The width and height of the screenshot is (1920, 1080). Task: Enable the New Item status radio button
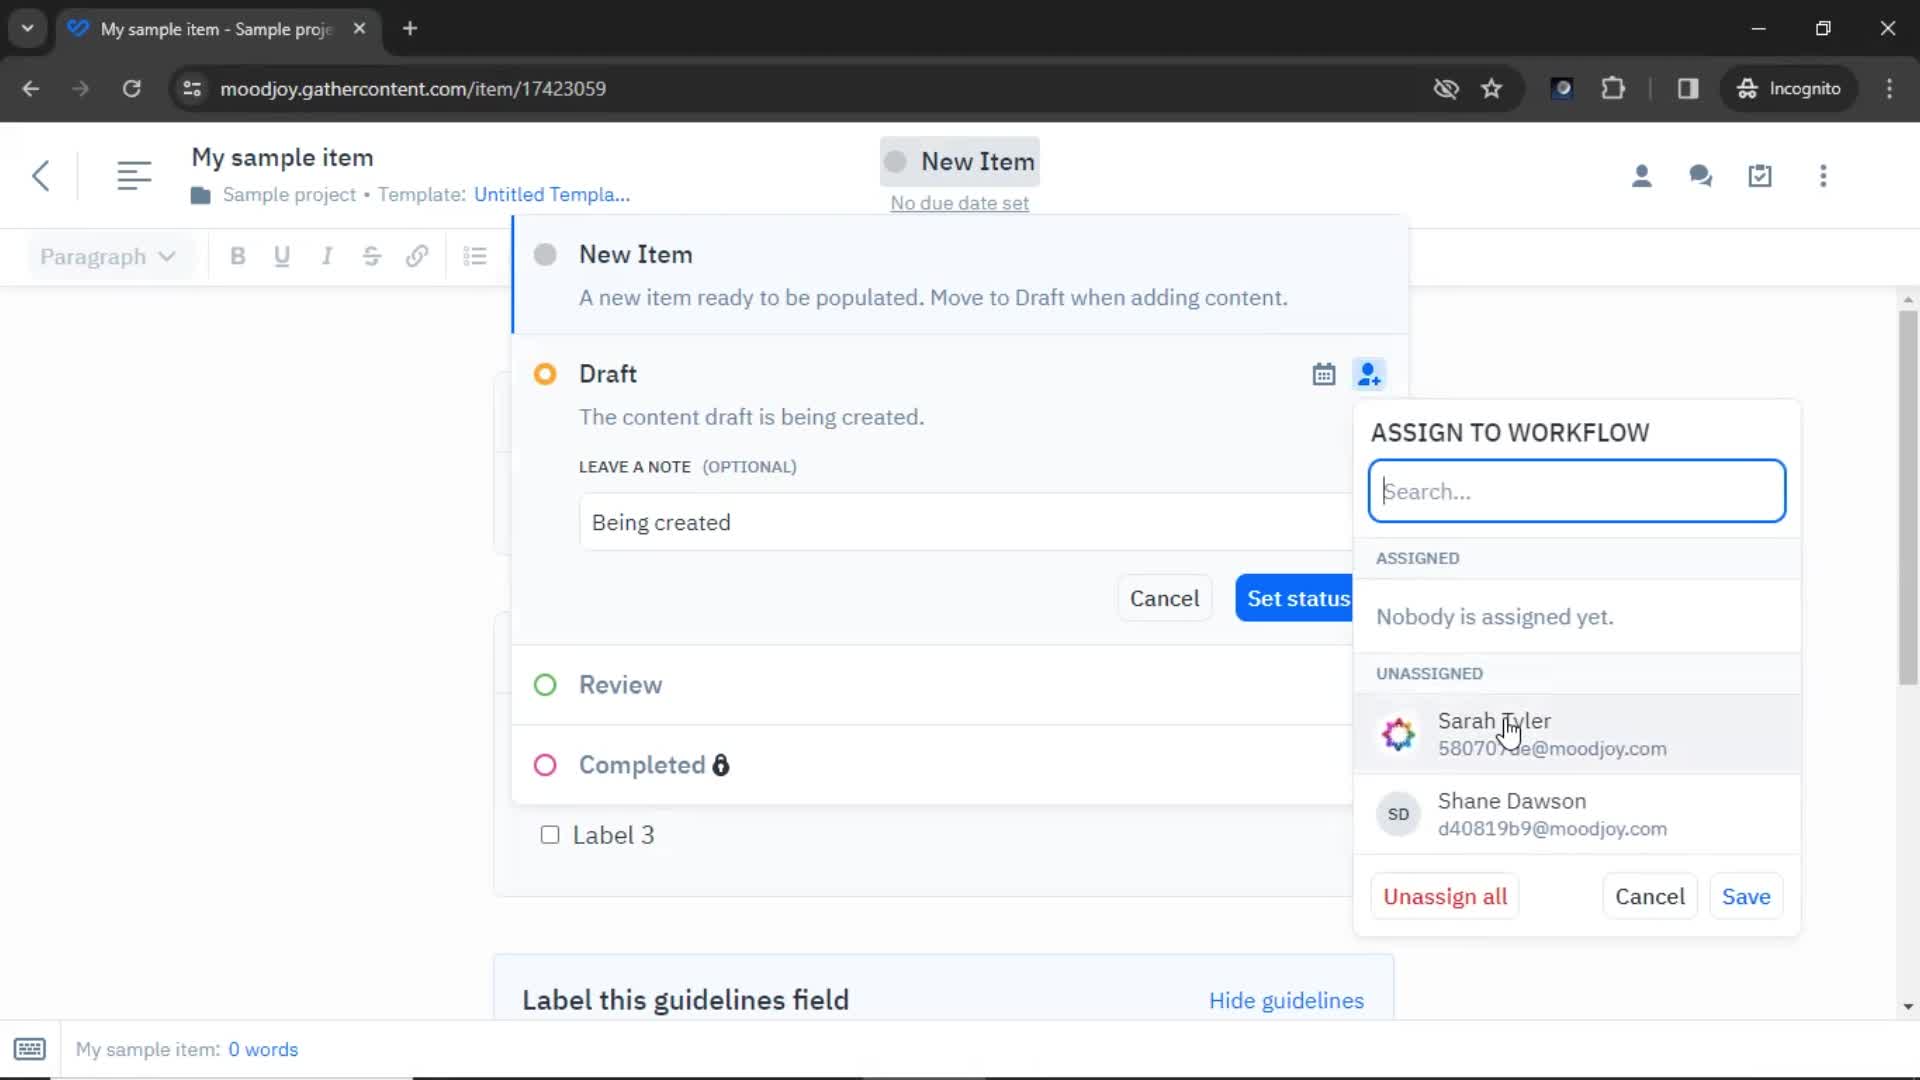pyautogui.click(x=546, y=253)
